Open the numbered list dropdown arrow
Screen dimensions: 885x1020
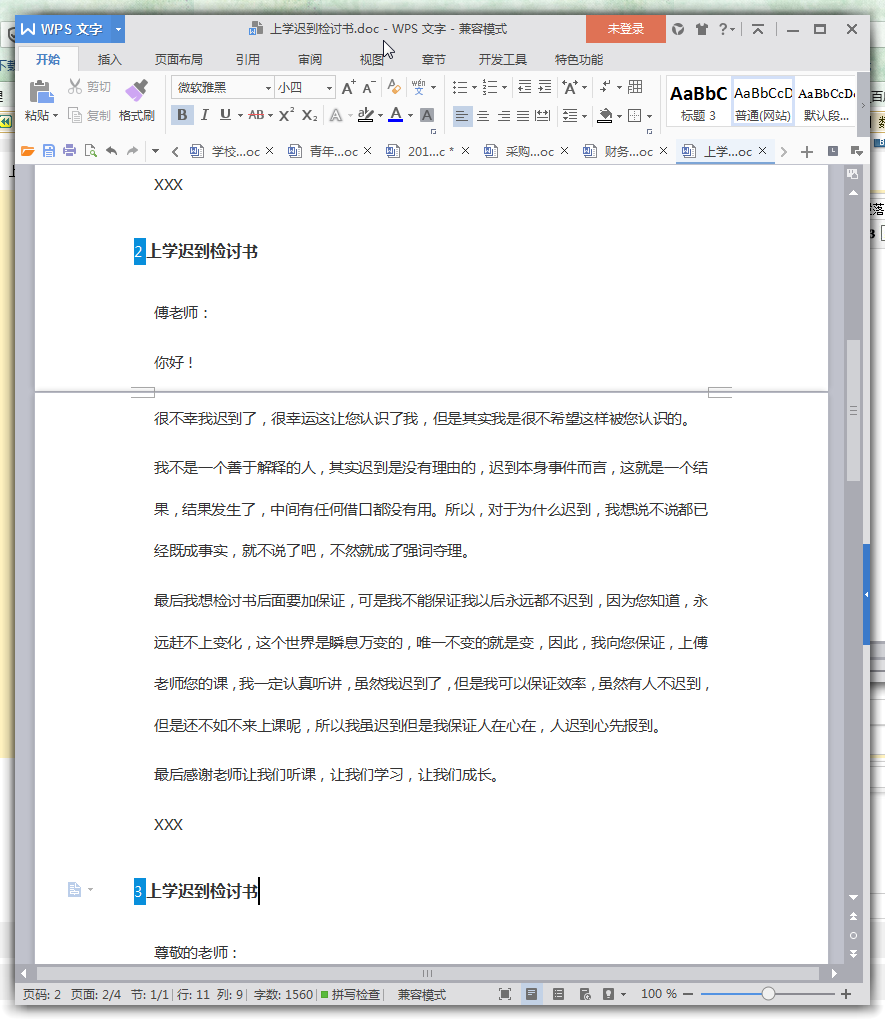click(504, 88)
